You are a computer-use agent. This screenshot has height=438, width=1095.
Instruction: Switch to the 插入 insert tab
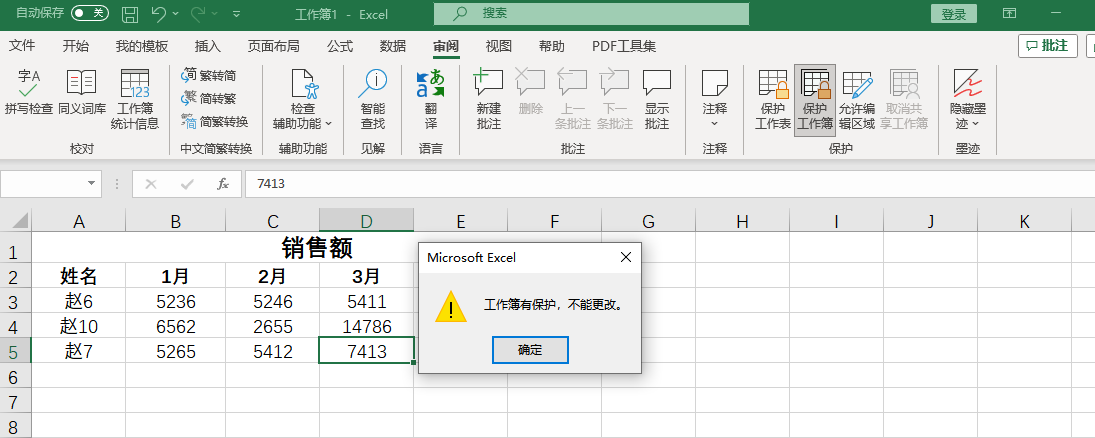point(207,46)
